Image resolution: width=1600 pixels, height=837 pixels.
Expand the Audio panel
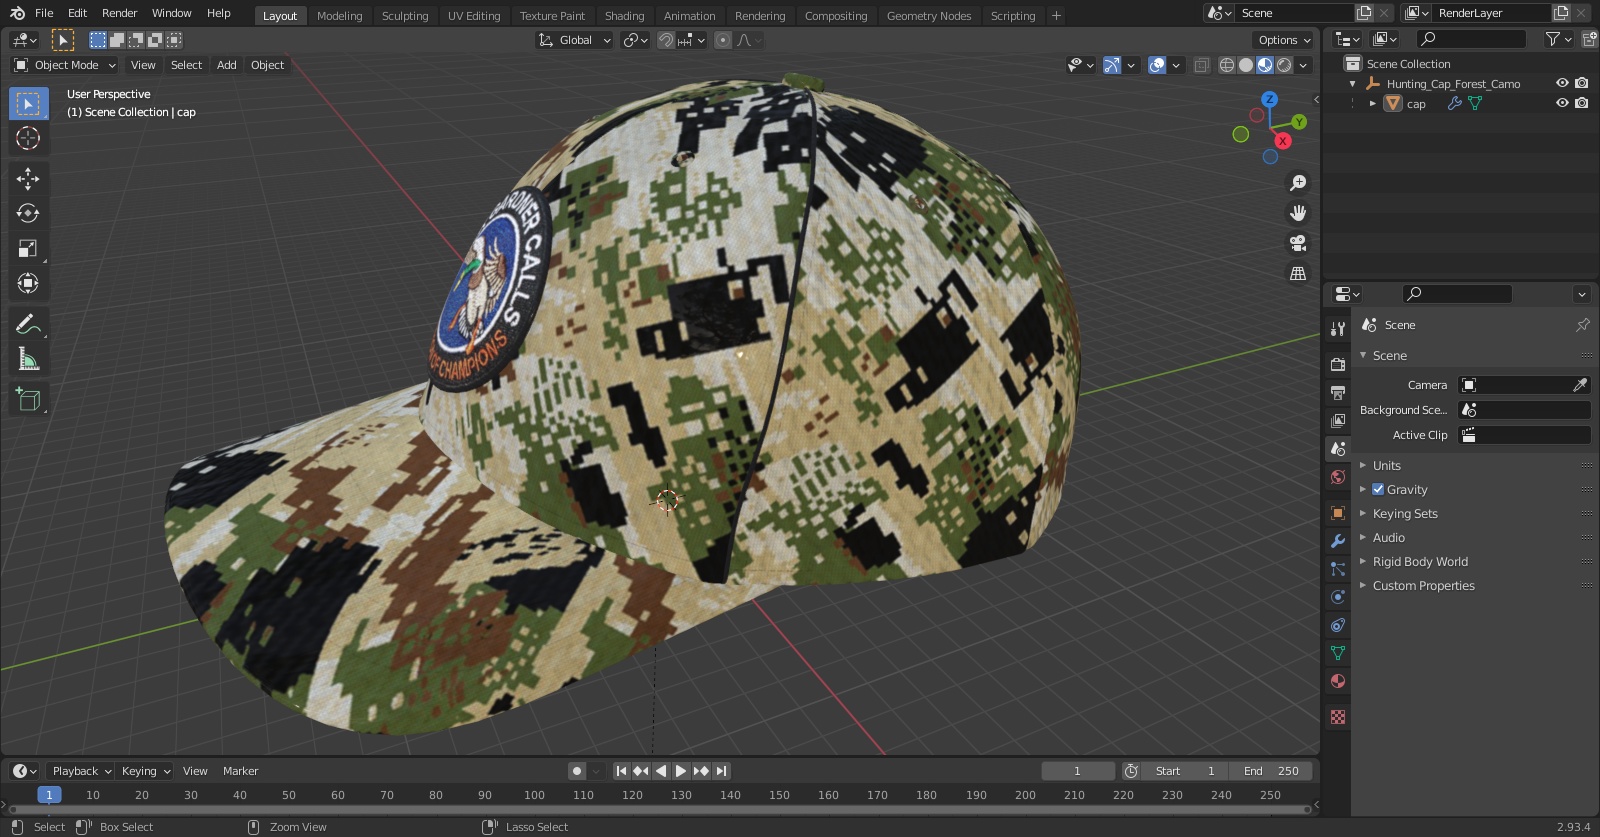click(1388, 538)
